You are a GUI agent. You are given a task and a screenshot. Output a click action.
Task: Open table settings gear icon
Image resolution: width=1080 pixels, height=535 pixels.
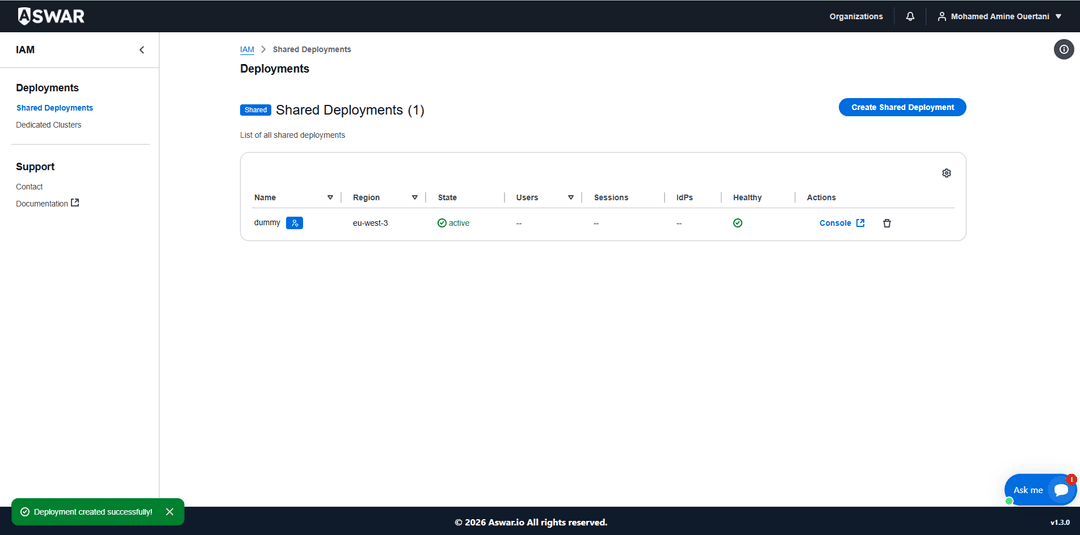(946, 173)
